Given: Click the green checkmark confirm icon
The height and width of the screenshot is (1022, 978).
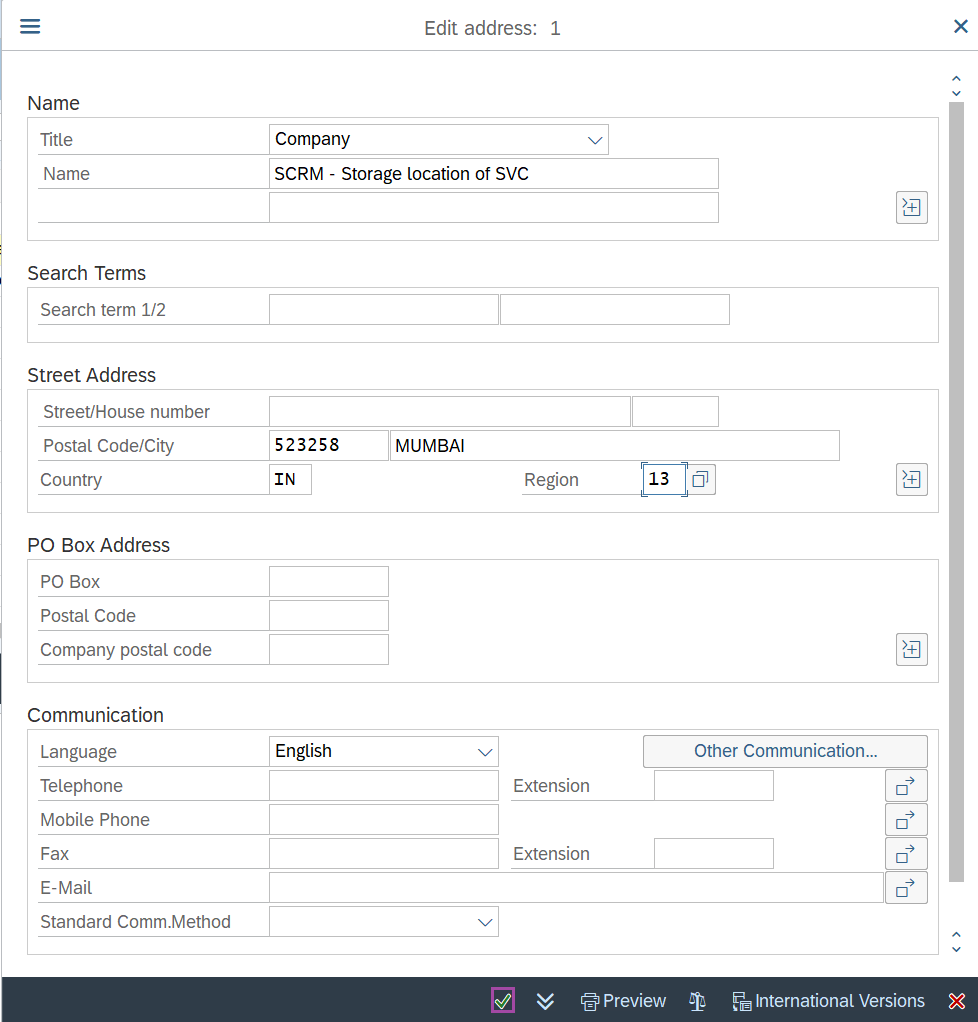Looking at the screenshot, I should [x=503, y=1001].
